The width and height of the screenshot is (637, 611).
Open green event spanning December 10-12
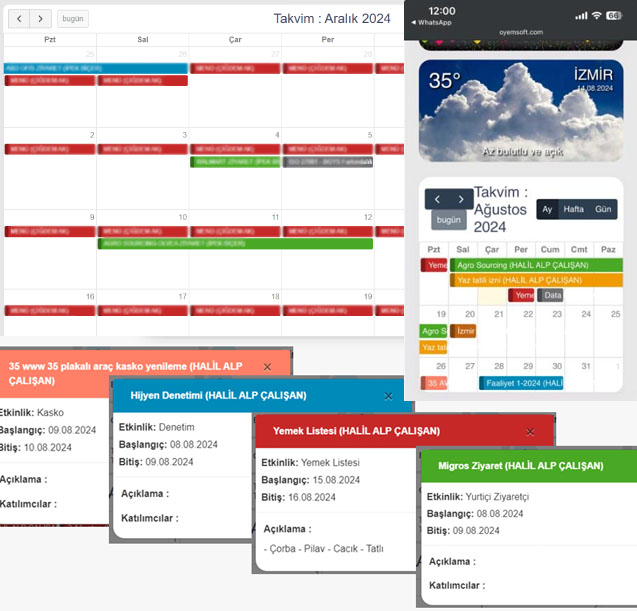point(235,243)
